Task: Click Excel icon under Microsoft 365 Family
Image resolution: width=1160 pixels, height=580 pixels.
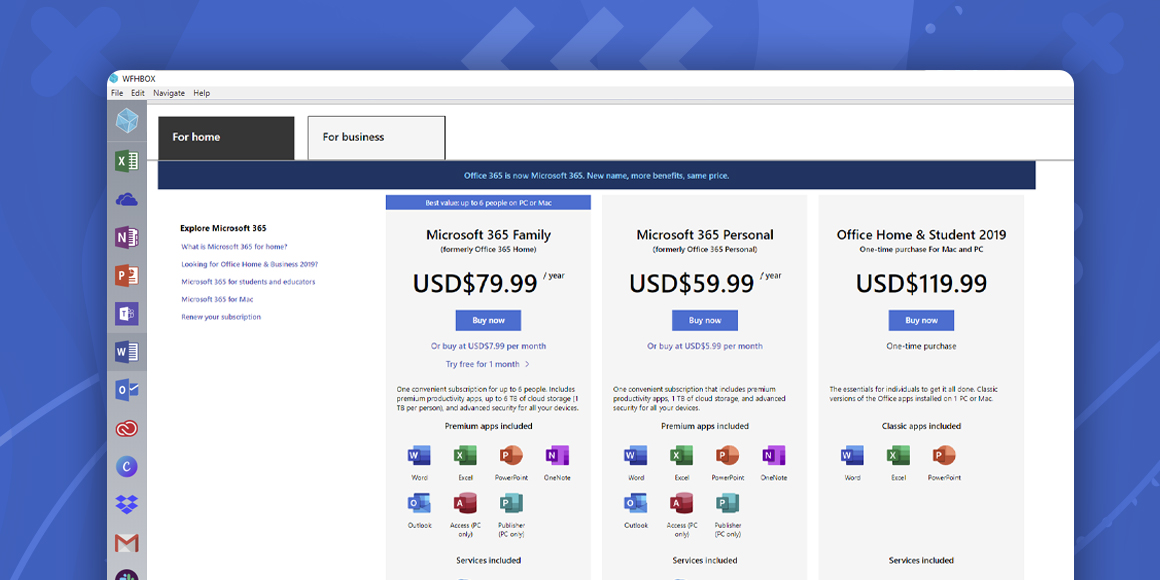Action: click(x=465, y=455)
